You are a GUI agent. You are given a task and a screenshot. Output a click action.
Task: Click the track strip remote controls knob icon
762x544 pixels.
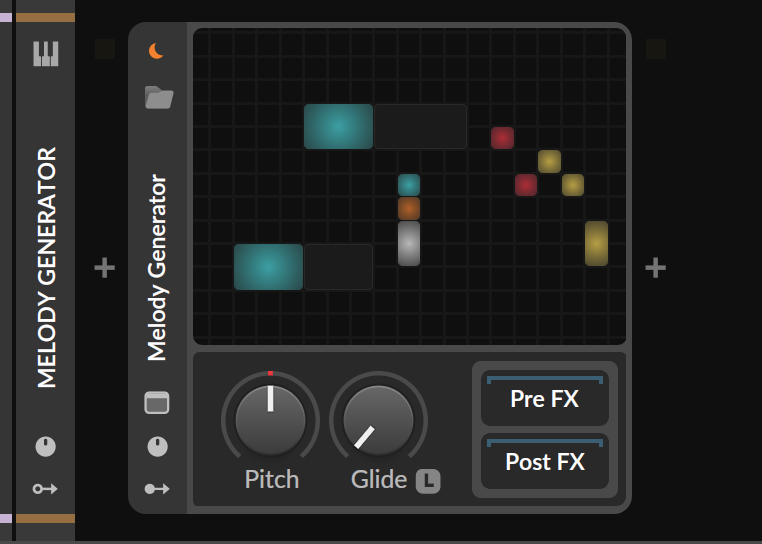point(46,446)
